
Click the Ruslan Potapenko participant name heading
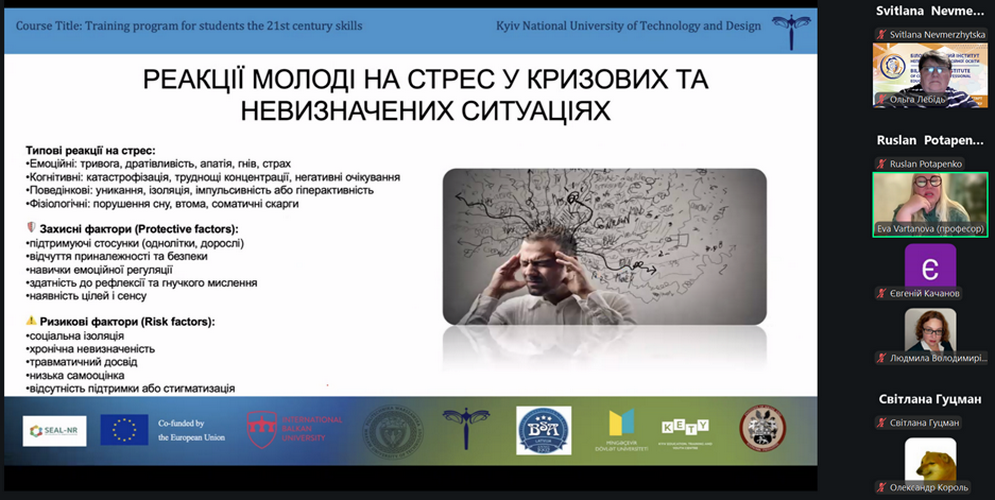[930, 140]
